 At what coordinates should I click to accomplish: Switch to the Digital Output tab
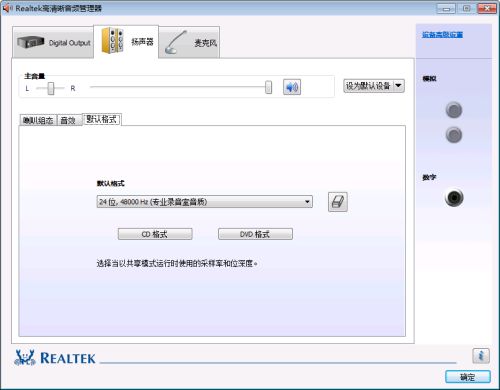pyautogui.click(x=53, y=42)
